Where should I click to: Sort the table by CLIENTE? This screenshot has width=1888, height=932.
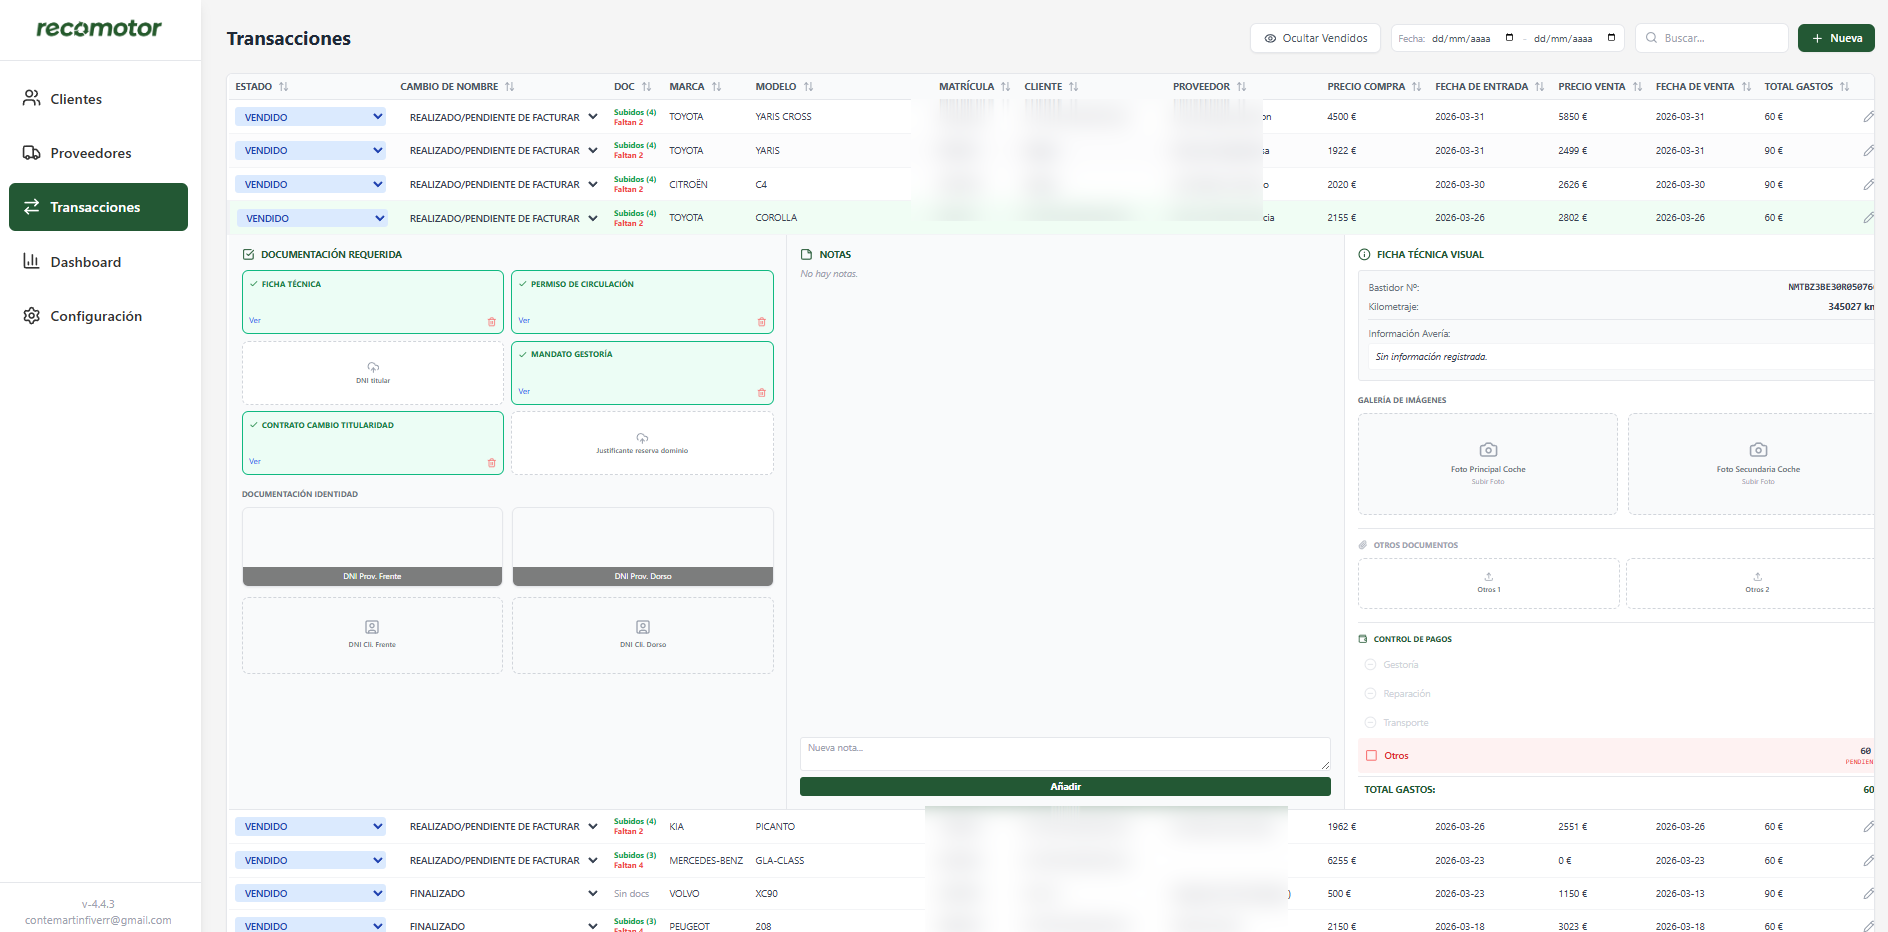1073,87
